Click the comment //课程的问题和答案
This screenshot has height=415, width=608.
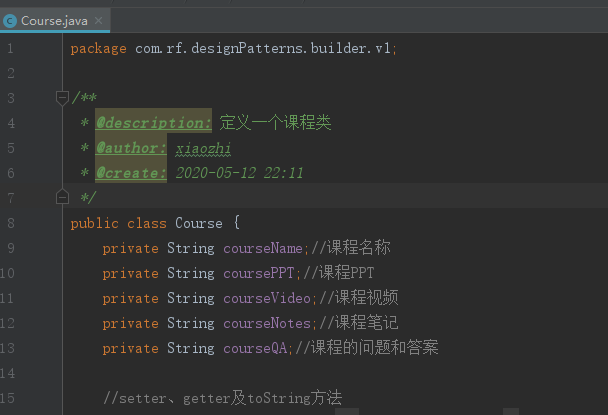[367, 348]
